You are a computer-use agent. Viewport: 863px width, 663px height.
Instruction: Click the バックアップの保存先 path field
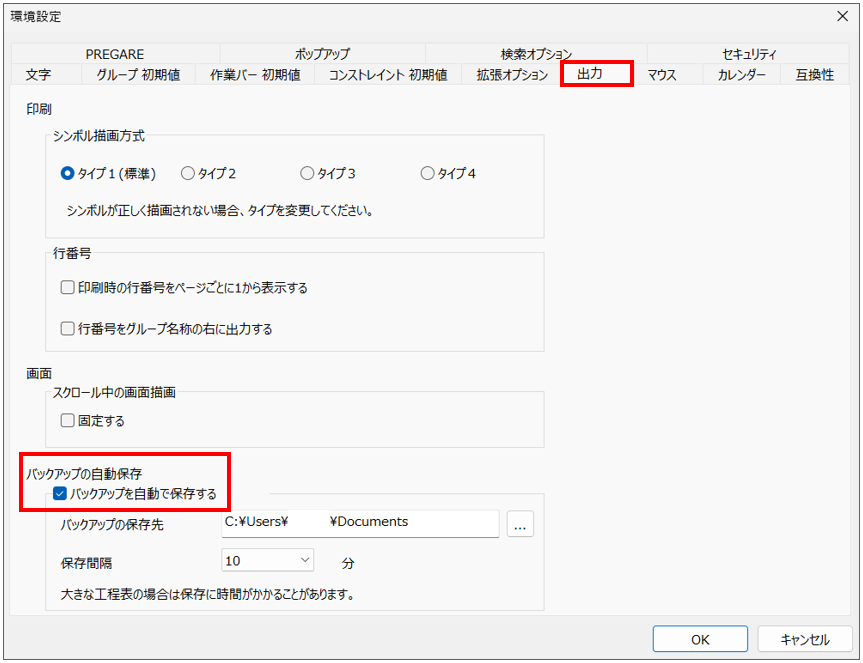click(361, 523)
